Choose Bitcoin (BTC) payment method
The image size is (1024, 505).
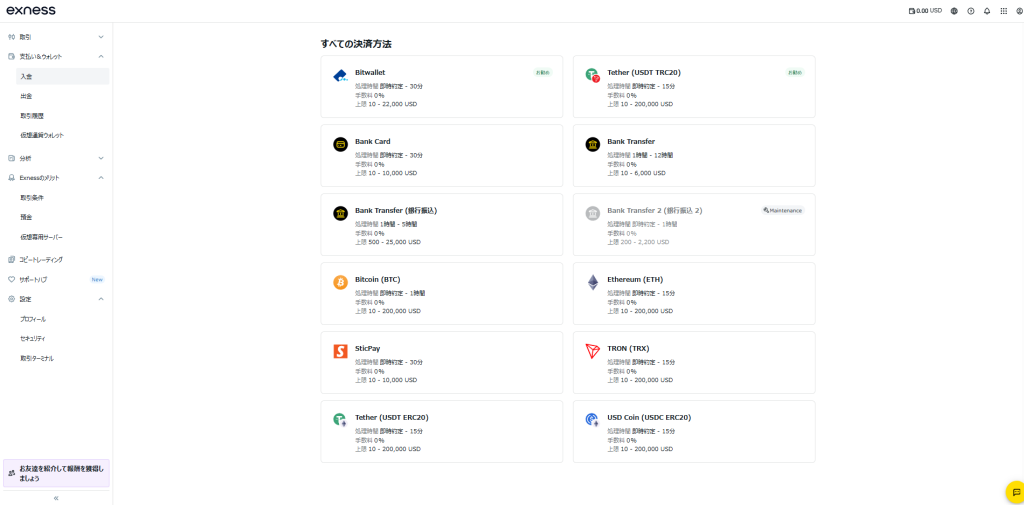click(441, 293)
